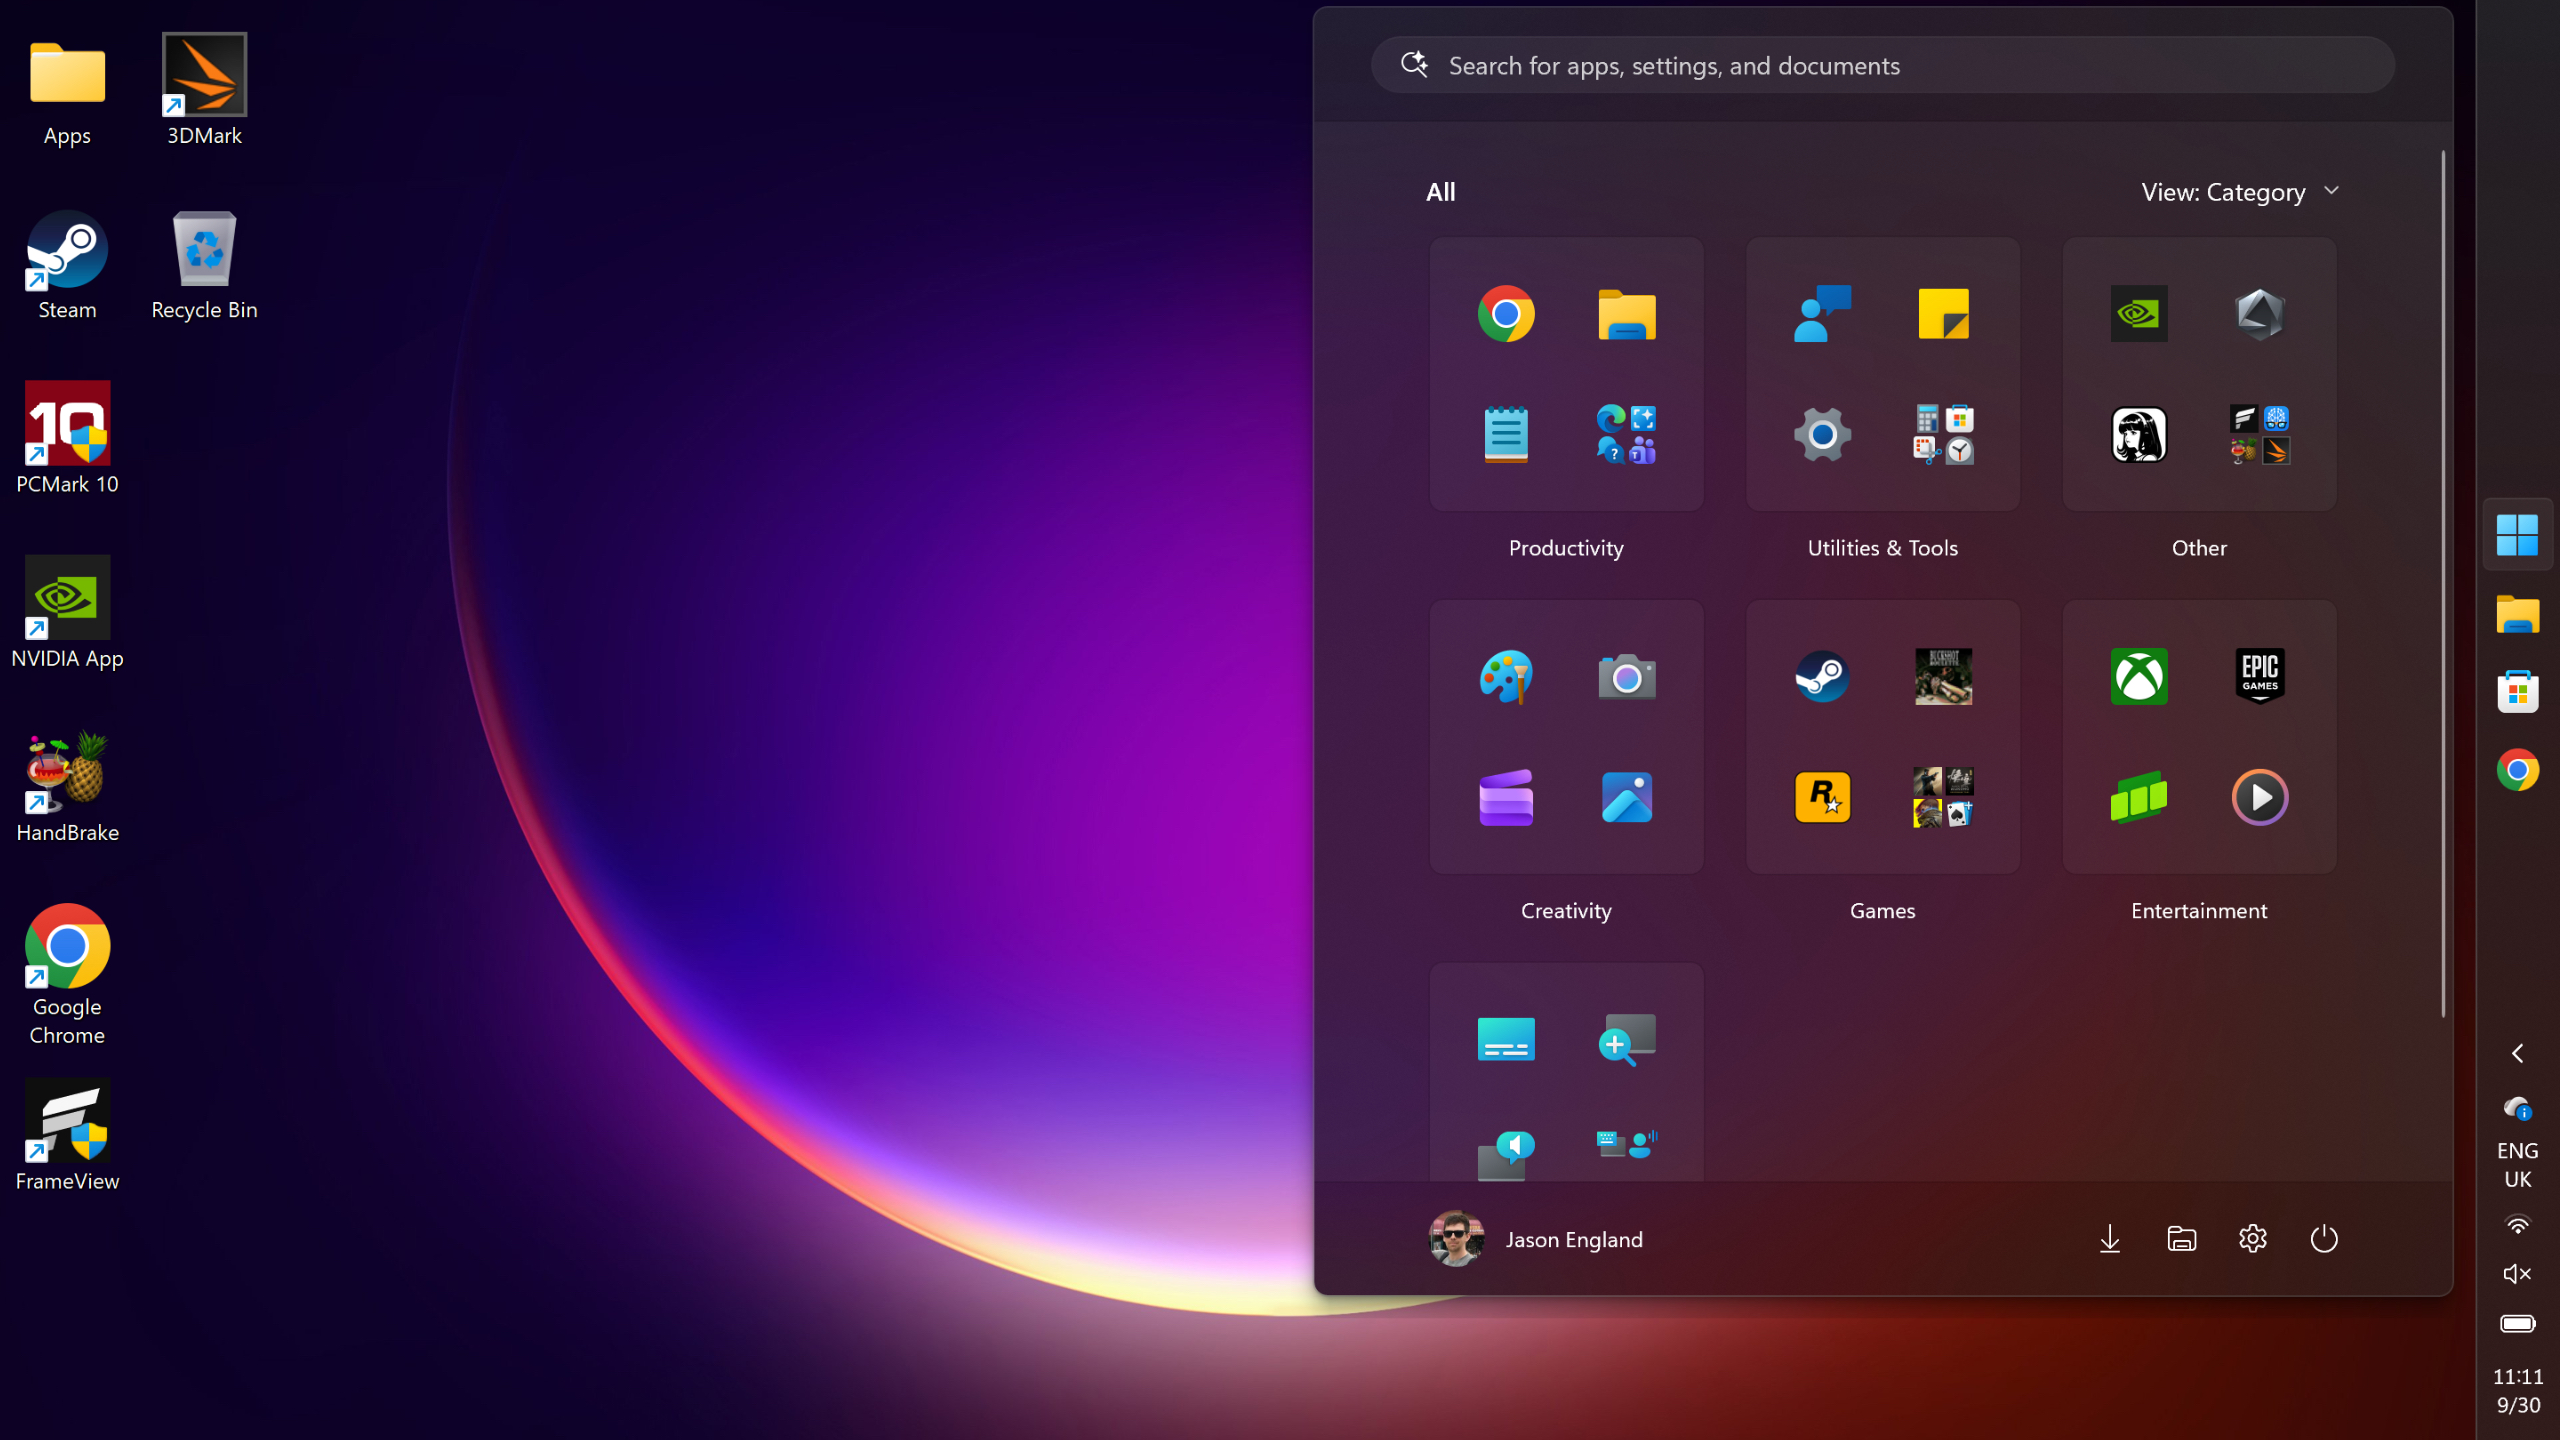
Task: Open File Explorer from the taskbar
Action: pos(2517,614)
